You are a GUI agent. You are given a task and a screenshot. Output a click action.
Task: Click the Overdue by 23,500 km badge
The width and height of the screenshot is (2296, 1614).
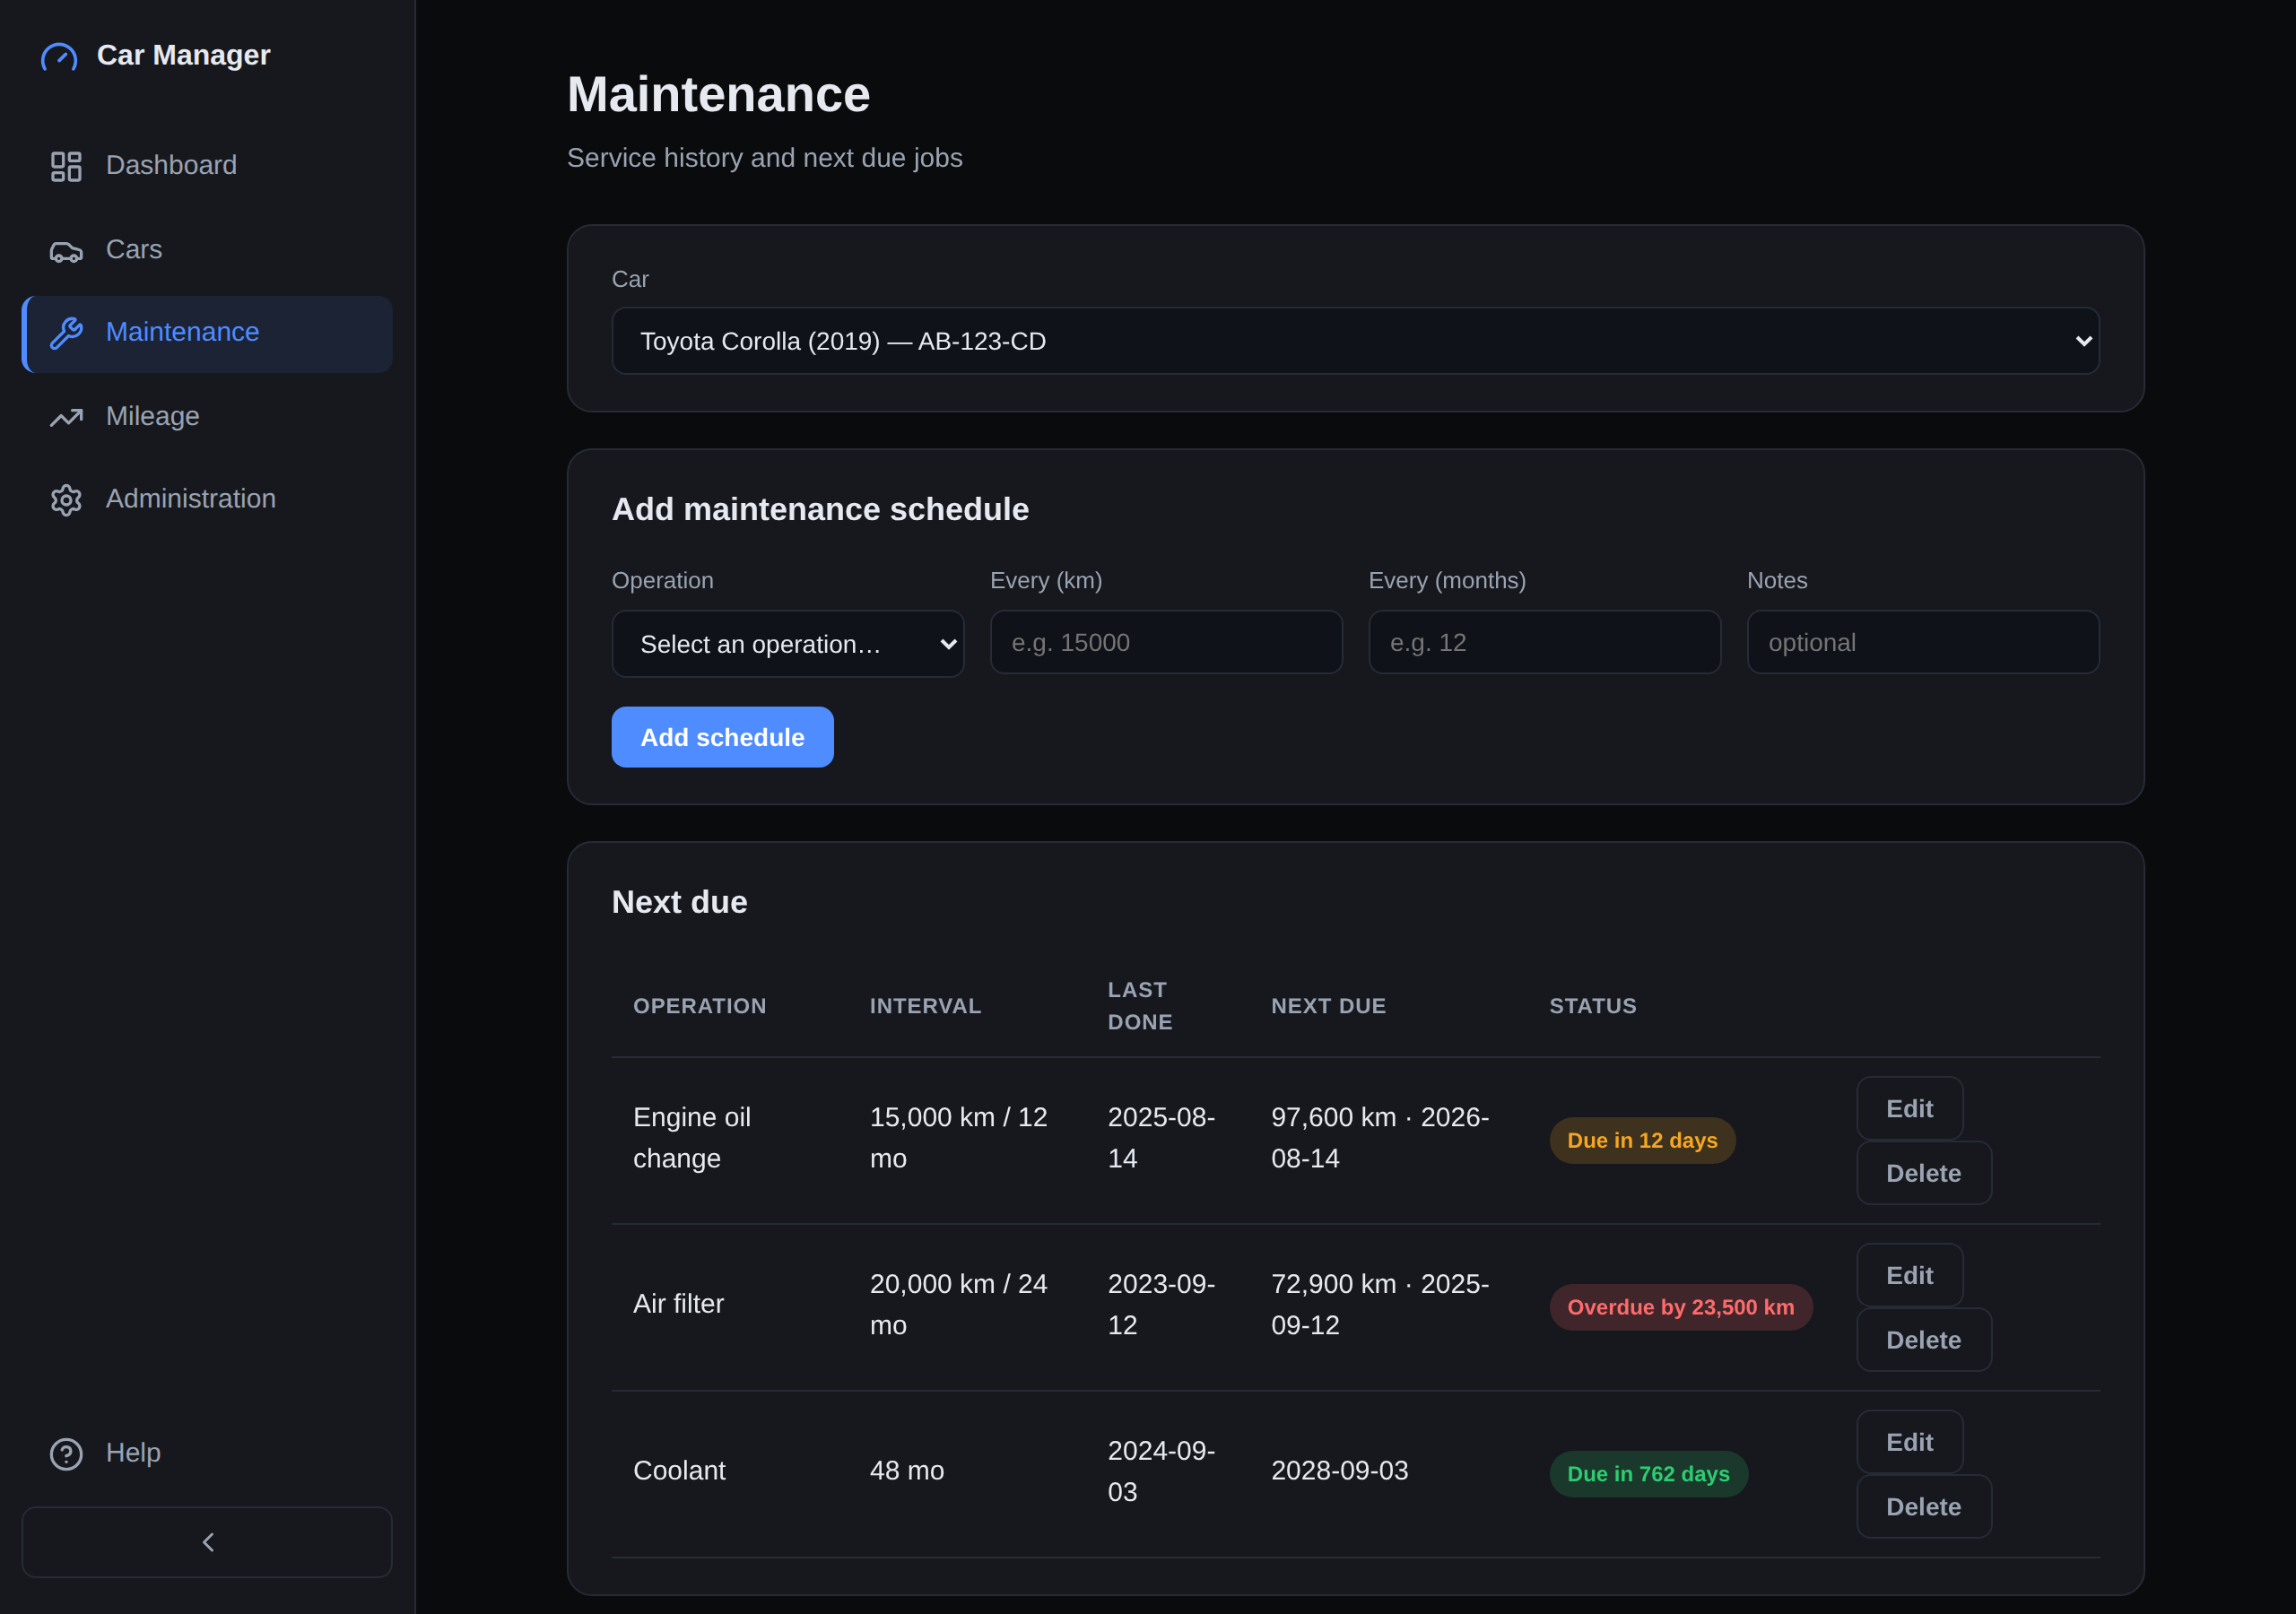tap(1680, 1307)
